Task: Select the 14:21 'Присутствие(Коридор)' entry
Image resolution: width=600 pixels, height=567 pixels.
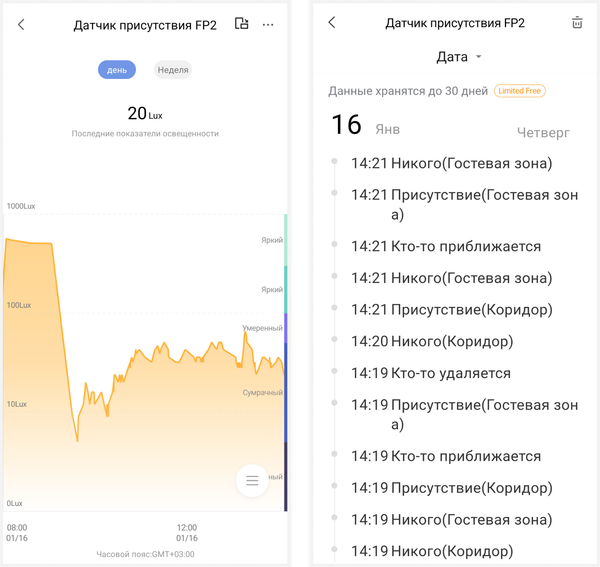Action: pos(451,309)
